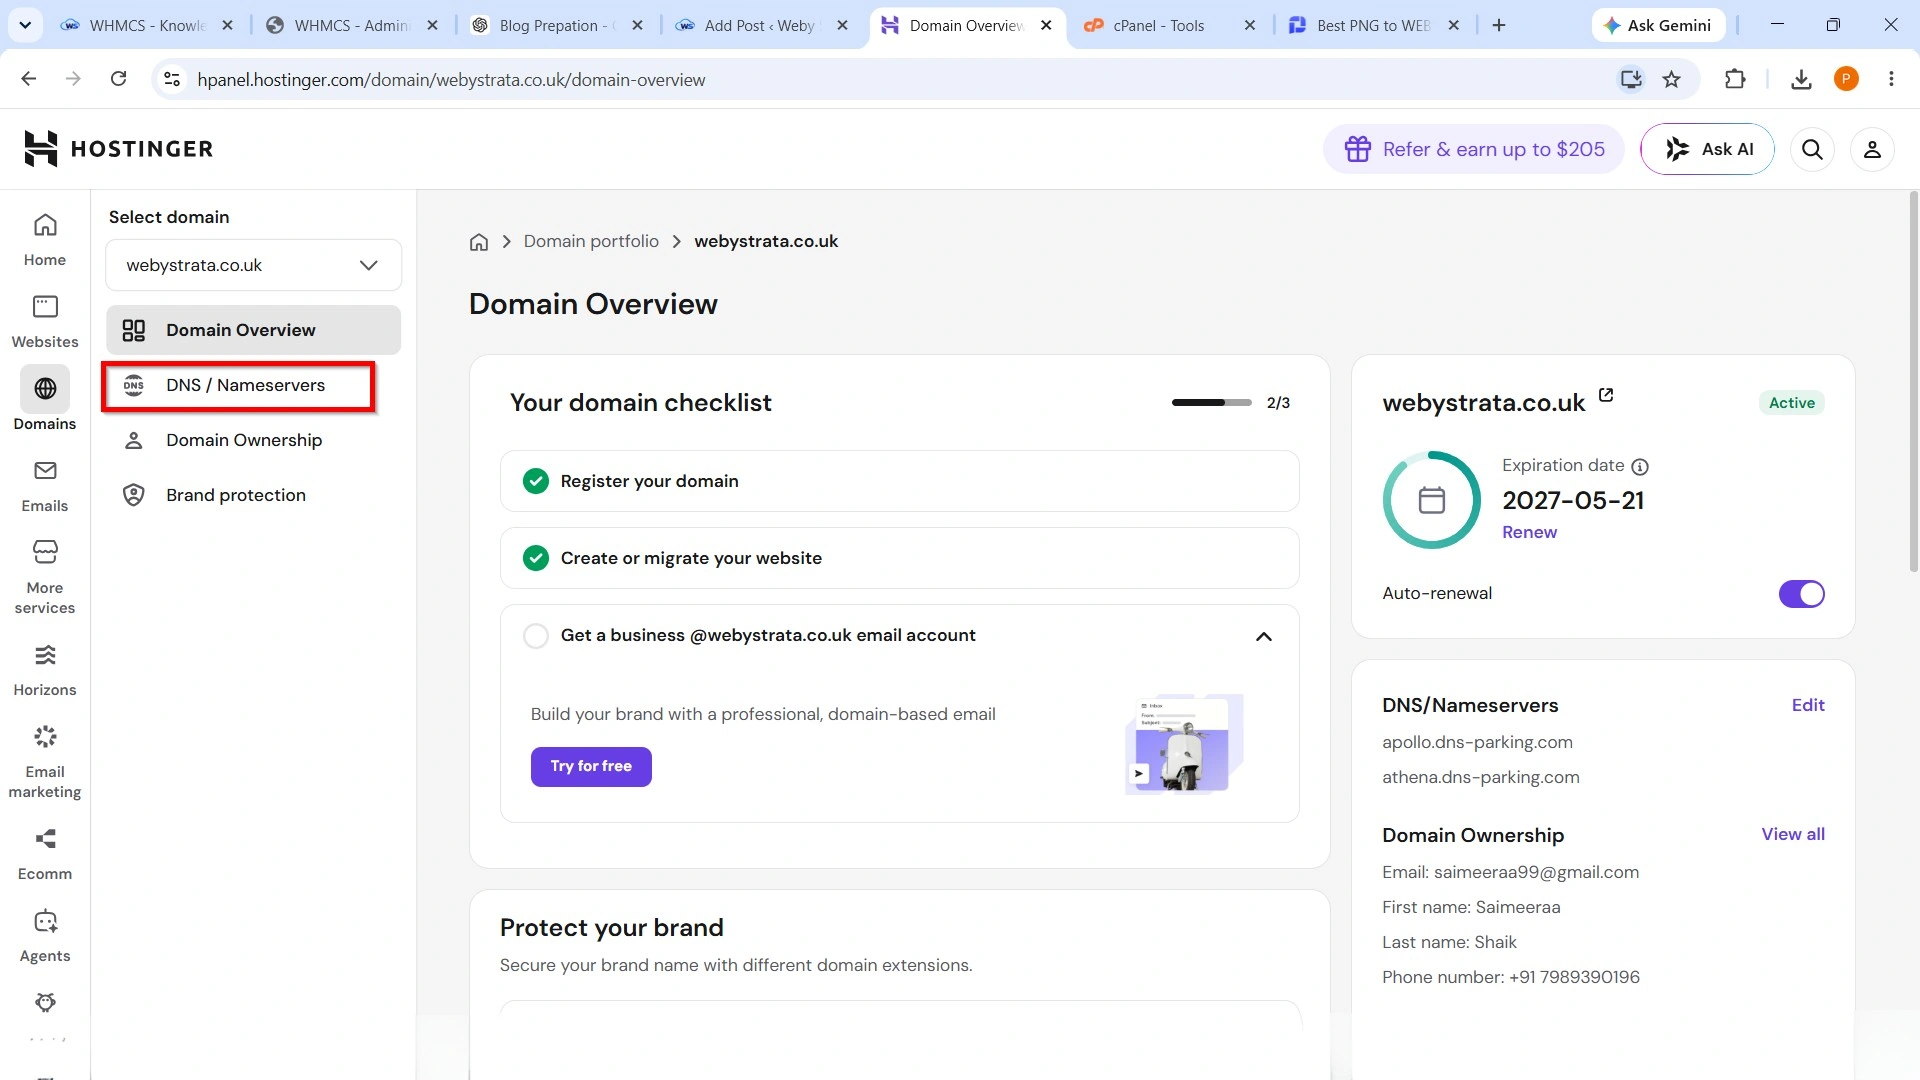Click athena.dns-parking.com nameserver text

[x=1481, y=778]
